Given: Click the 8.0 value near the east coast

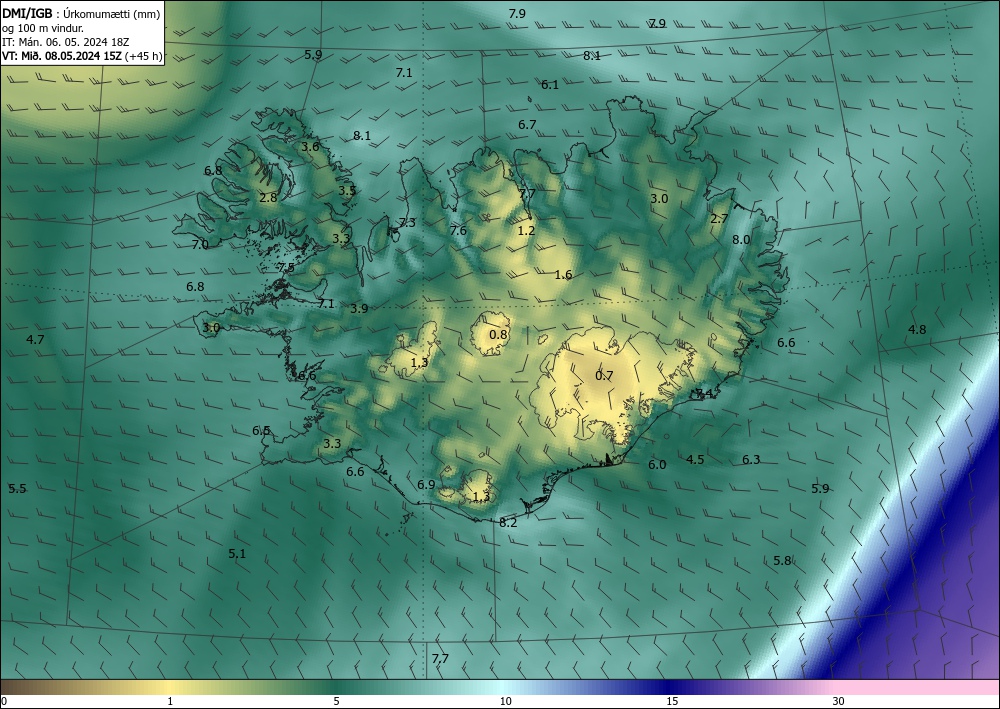Looking at the screenshot, I should pyautogui.click(x=741, y=240).
